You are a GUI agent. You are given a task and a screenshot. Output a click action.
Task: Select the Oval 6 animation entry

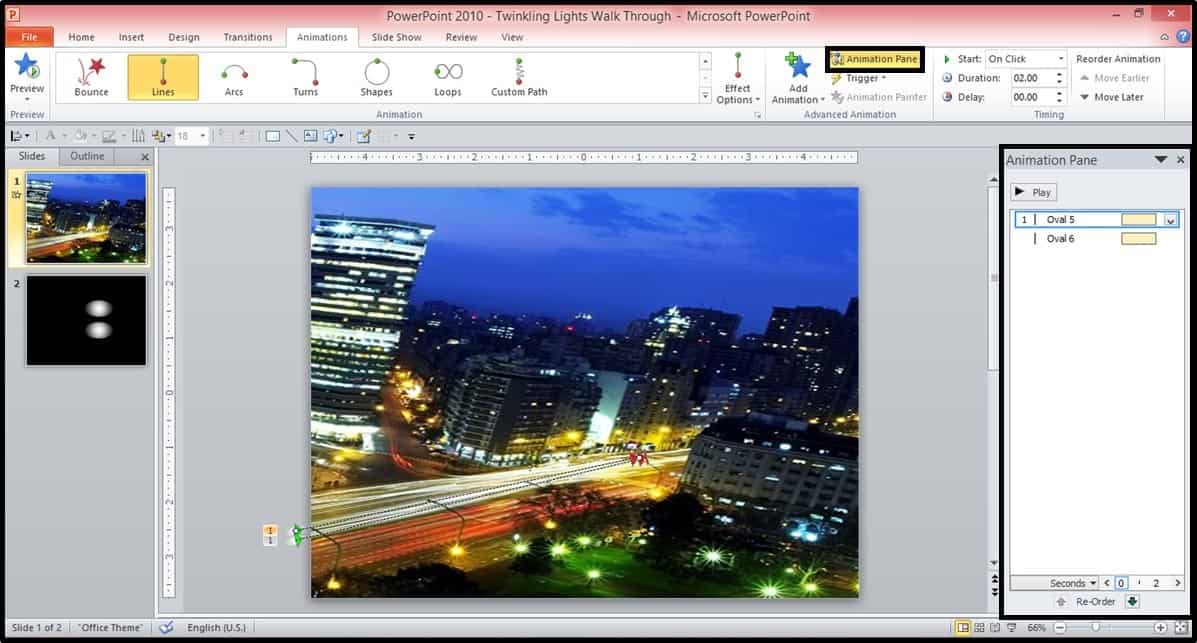(1095, 238)
